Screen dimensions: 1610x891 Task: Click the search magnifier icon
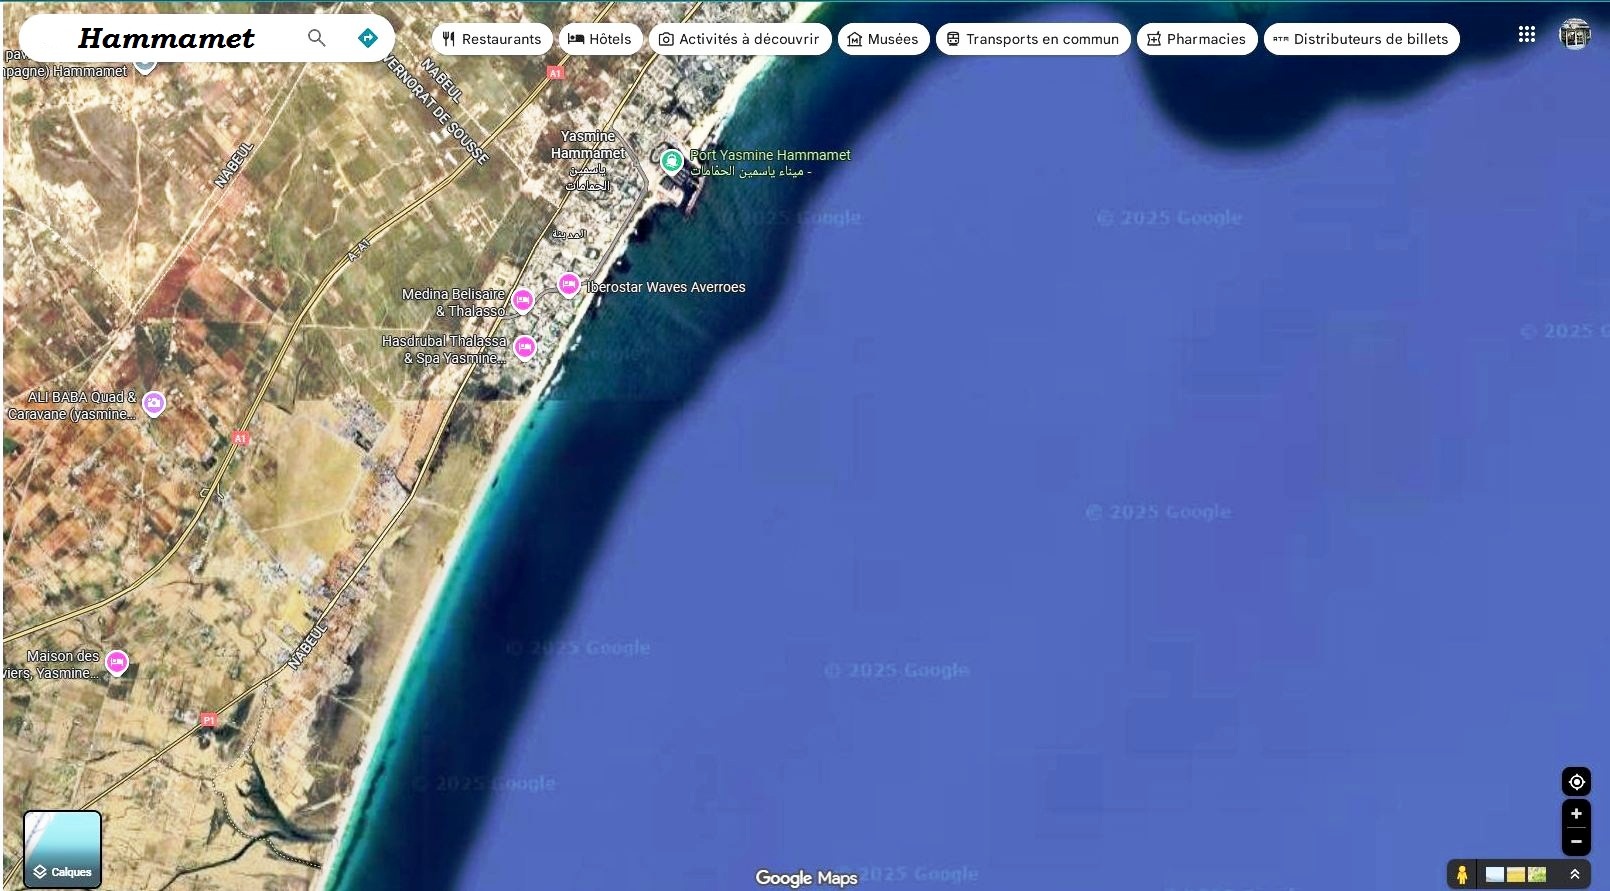pos(316,38)
